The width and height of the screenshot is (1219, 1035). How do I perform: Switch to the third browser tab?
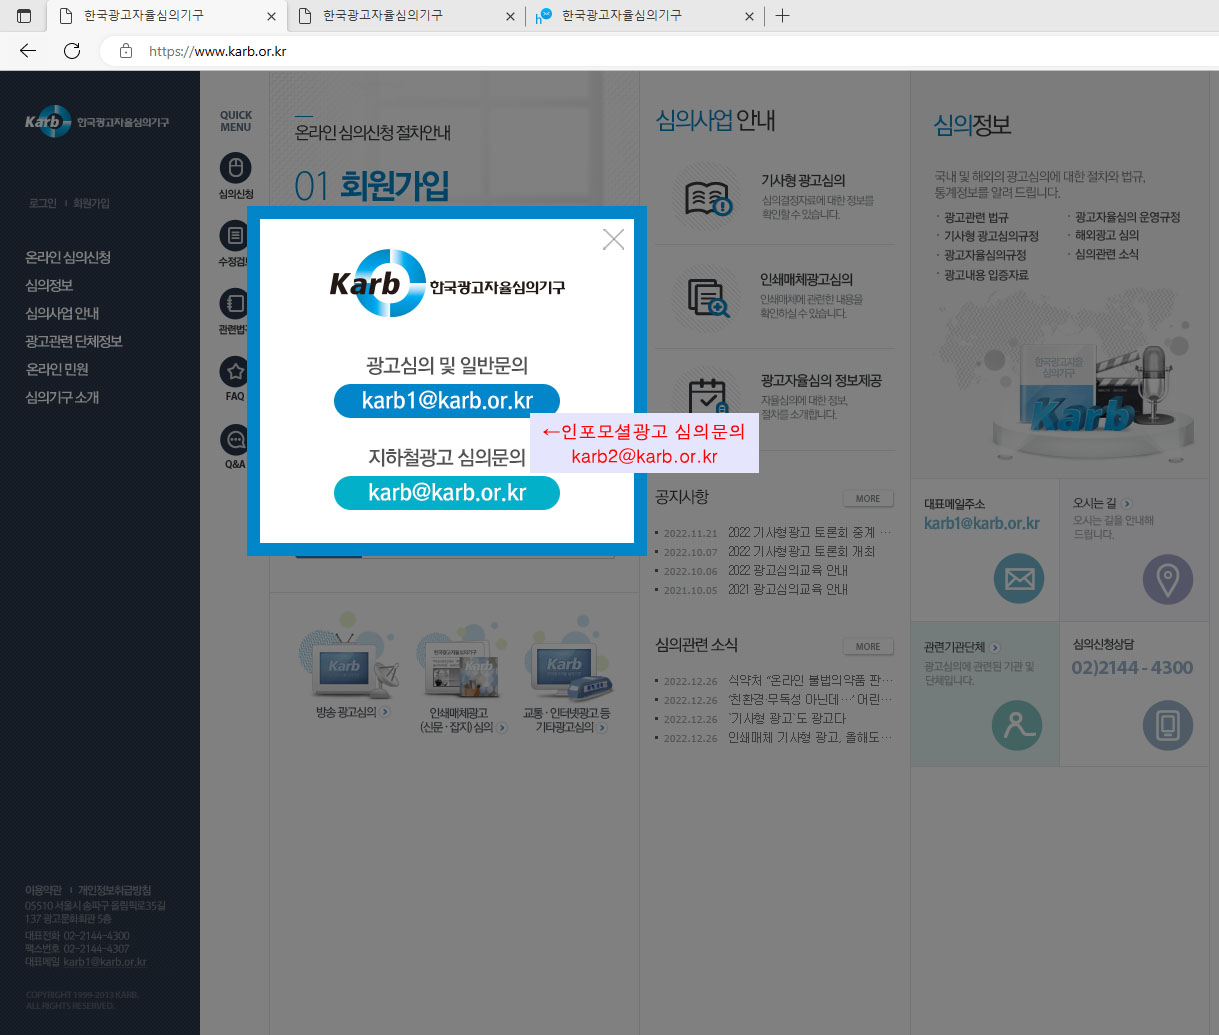[x=645, y=16]
